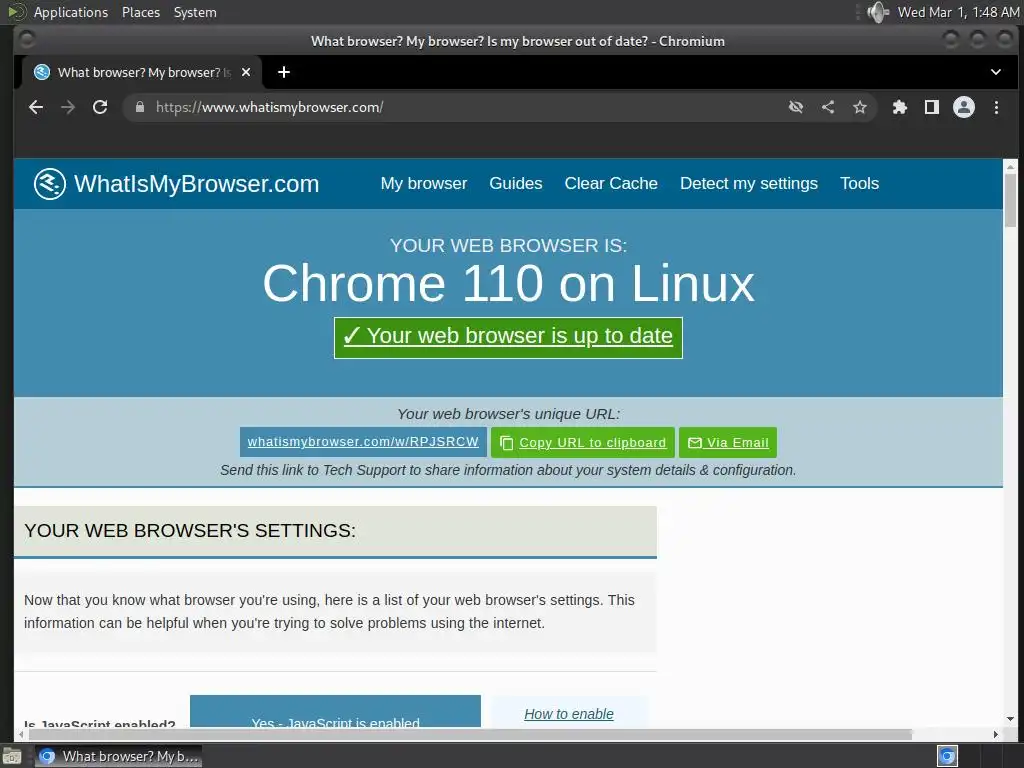Open the Clear Cache nav item
Image resolution: width=1024 pixels, height=768 pixels.
click(611, 184)
